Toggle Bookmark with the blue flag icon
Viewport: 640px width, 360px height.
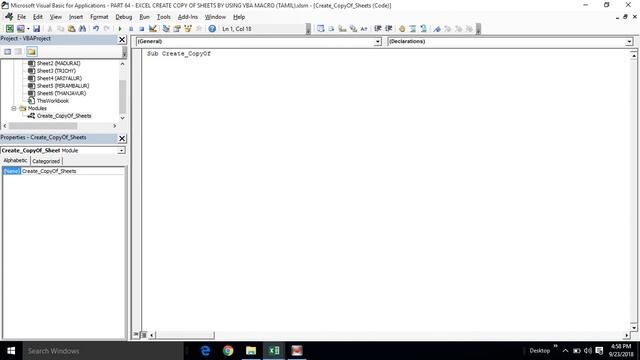pyautogui.click(x=437, y=29)
